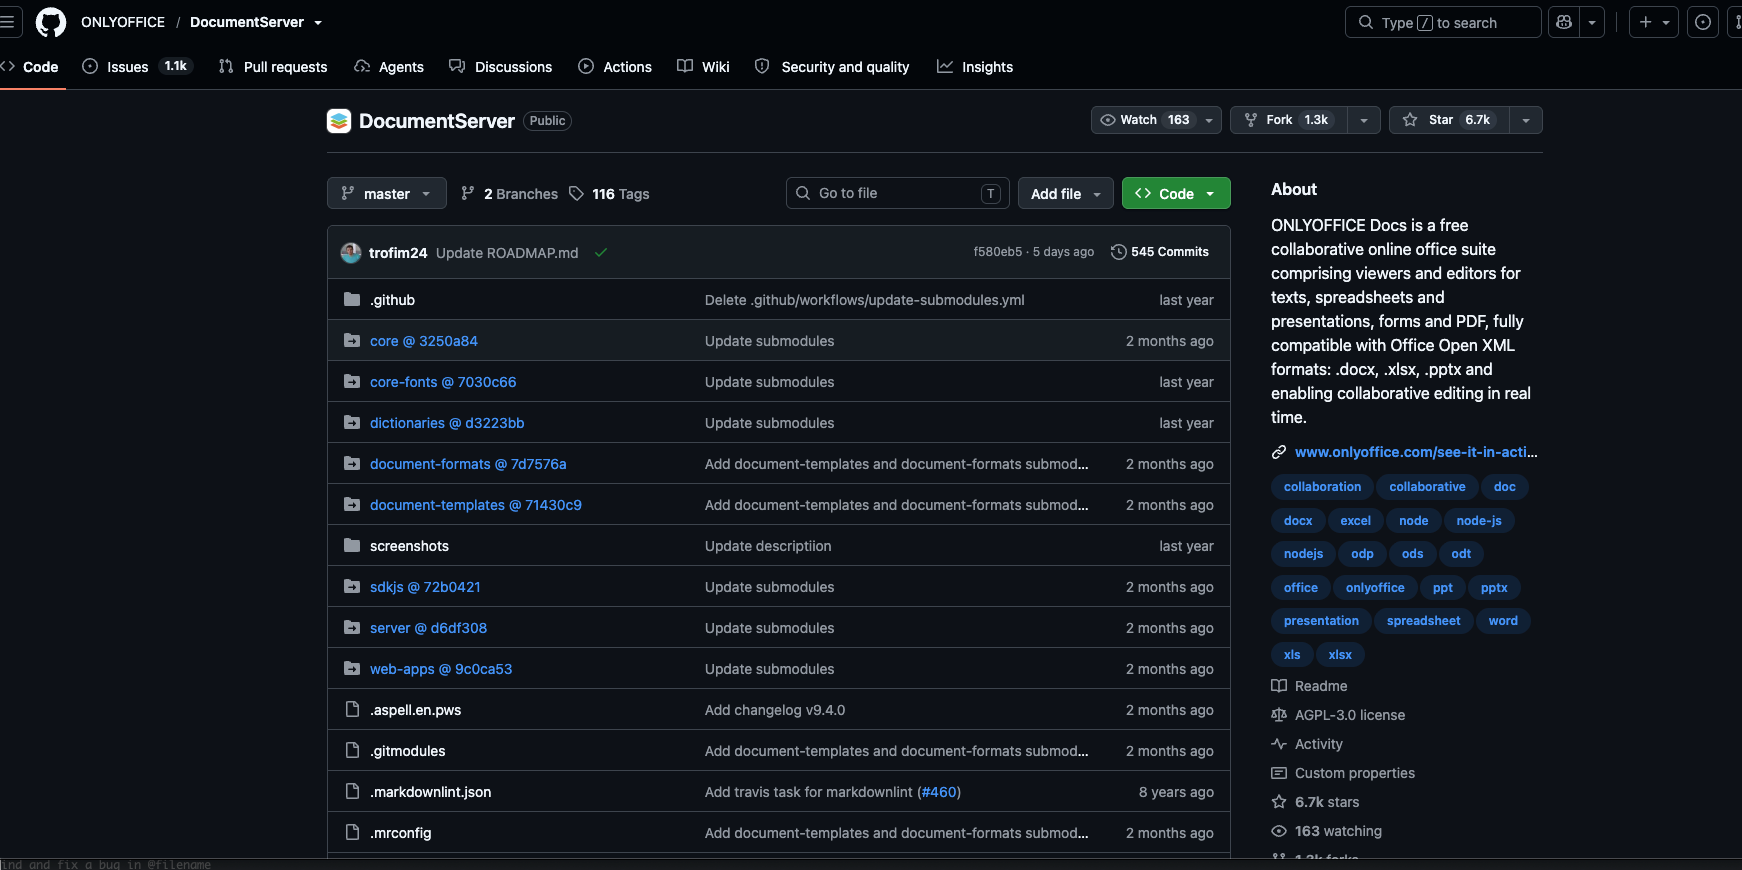The image size is (1742, 870).
Task: Open the green Code clone dropdown
Action: click(x=1176, y=194)
